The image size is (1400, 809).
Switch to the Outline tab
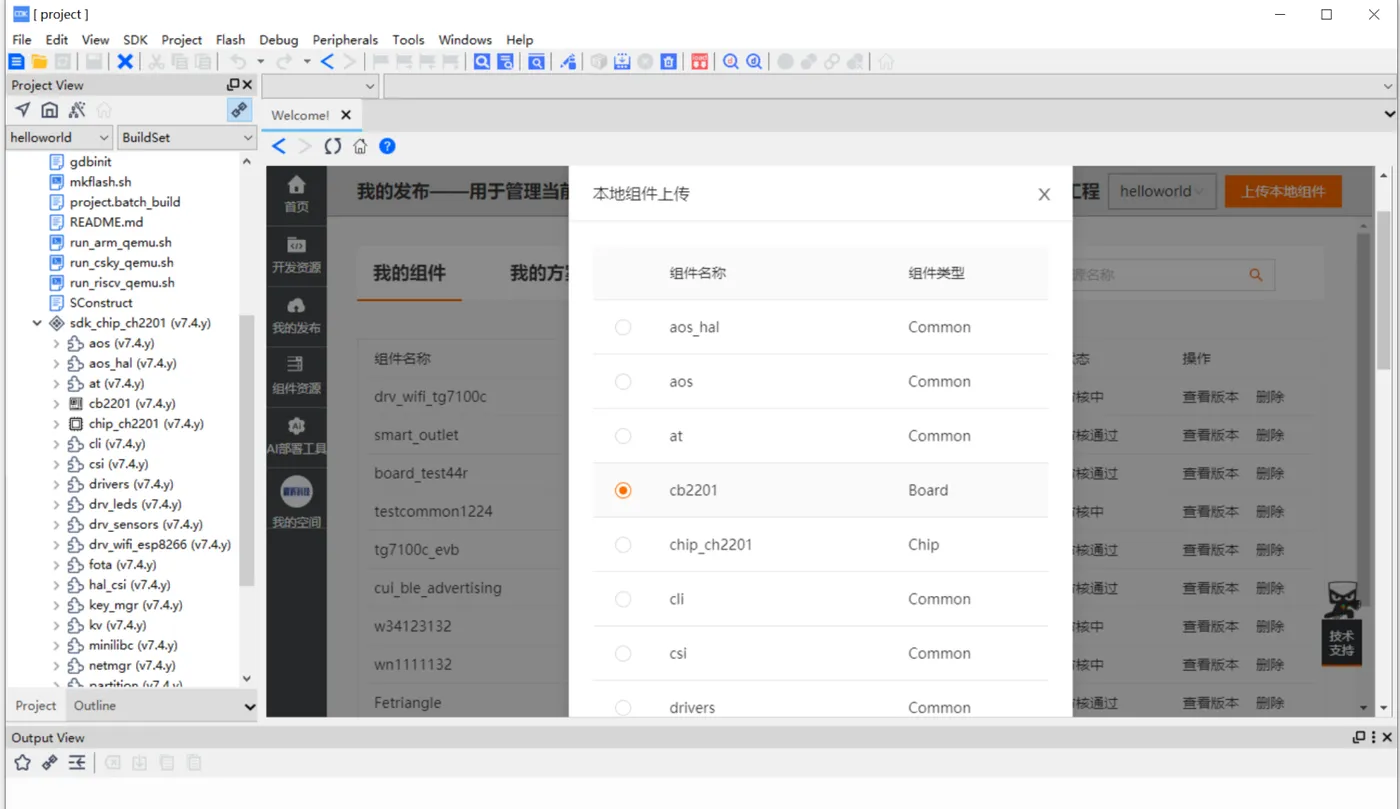coord(95,706)
